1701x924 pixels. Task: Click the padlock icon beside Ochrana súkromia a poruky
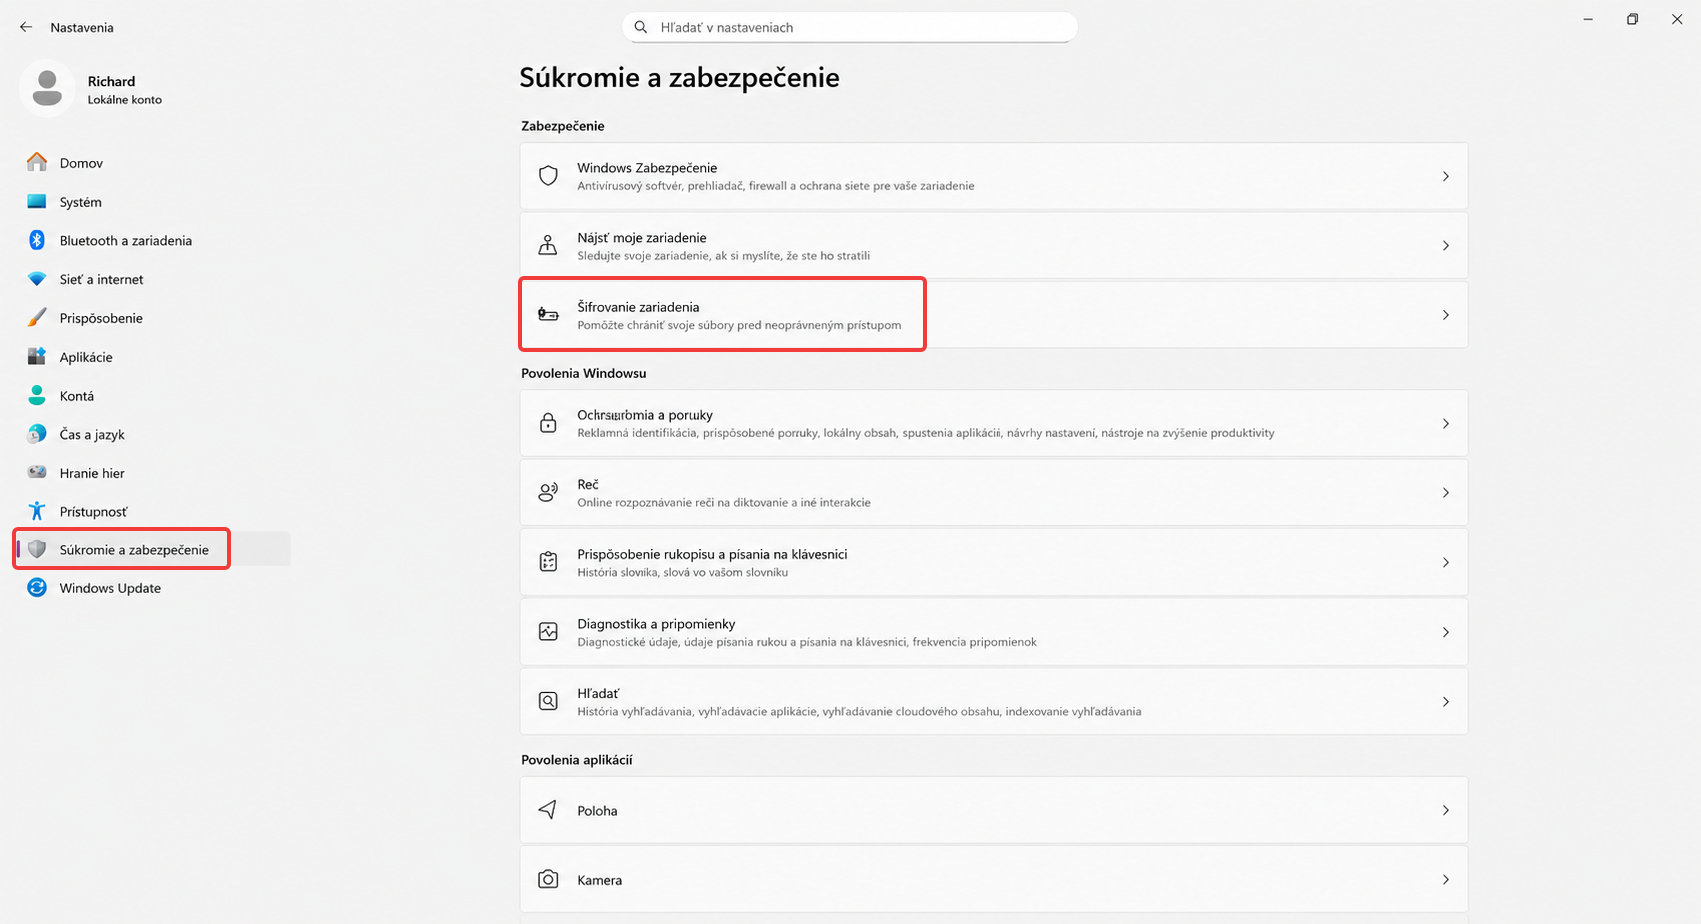click(548, 423)
